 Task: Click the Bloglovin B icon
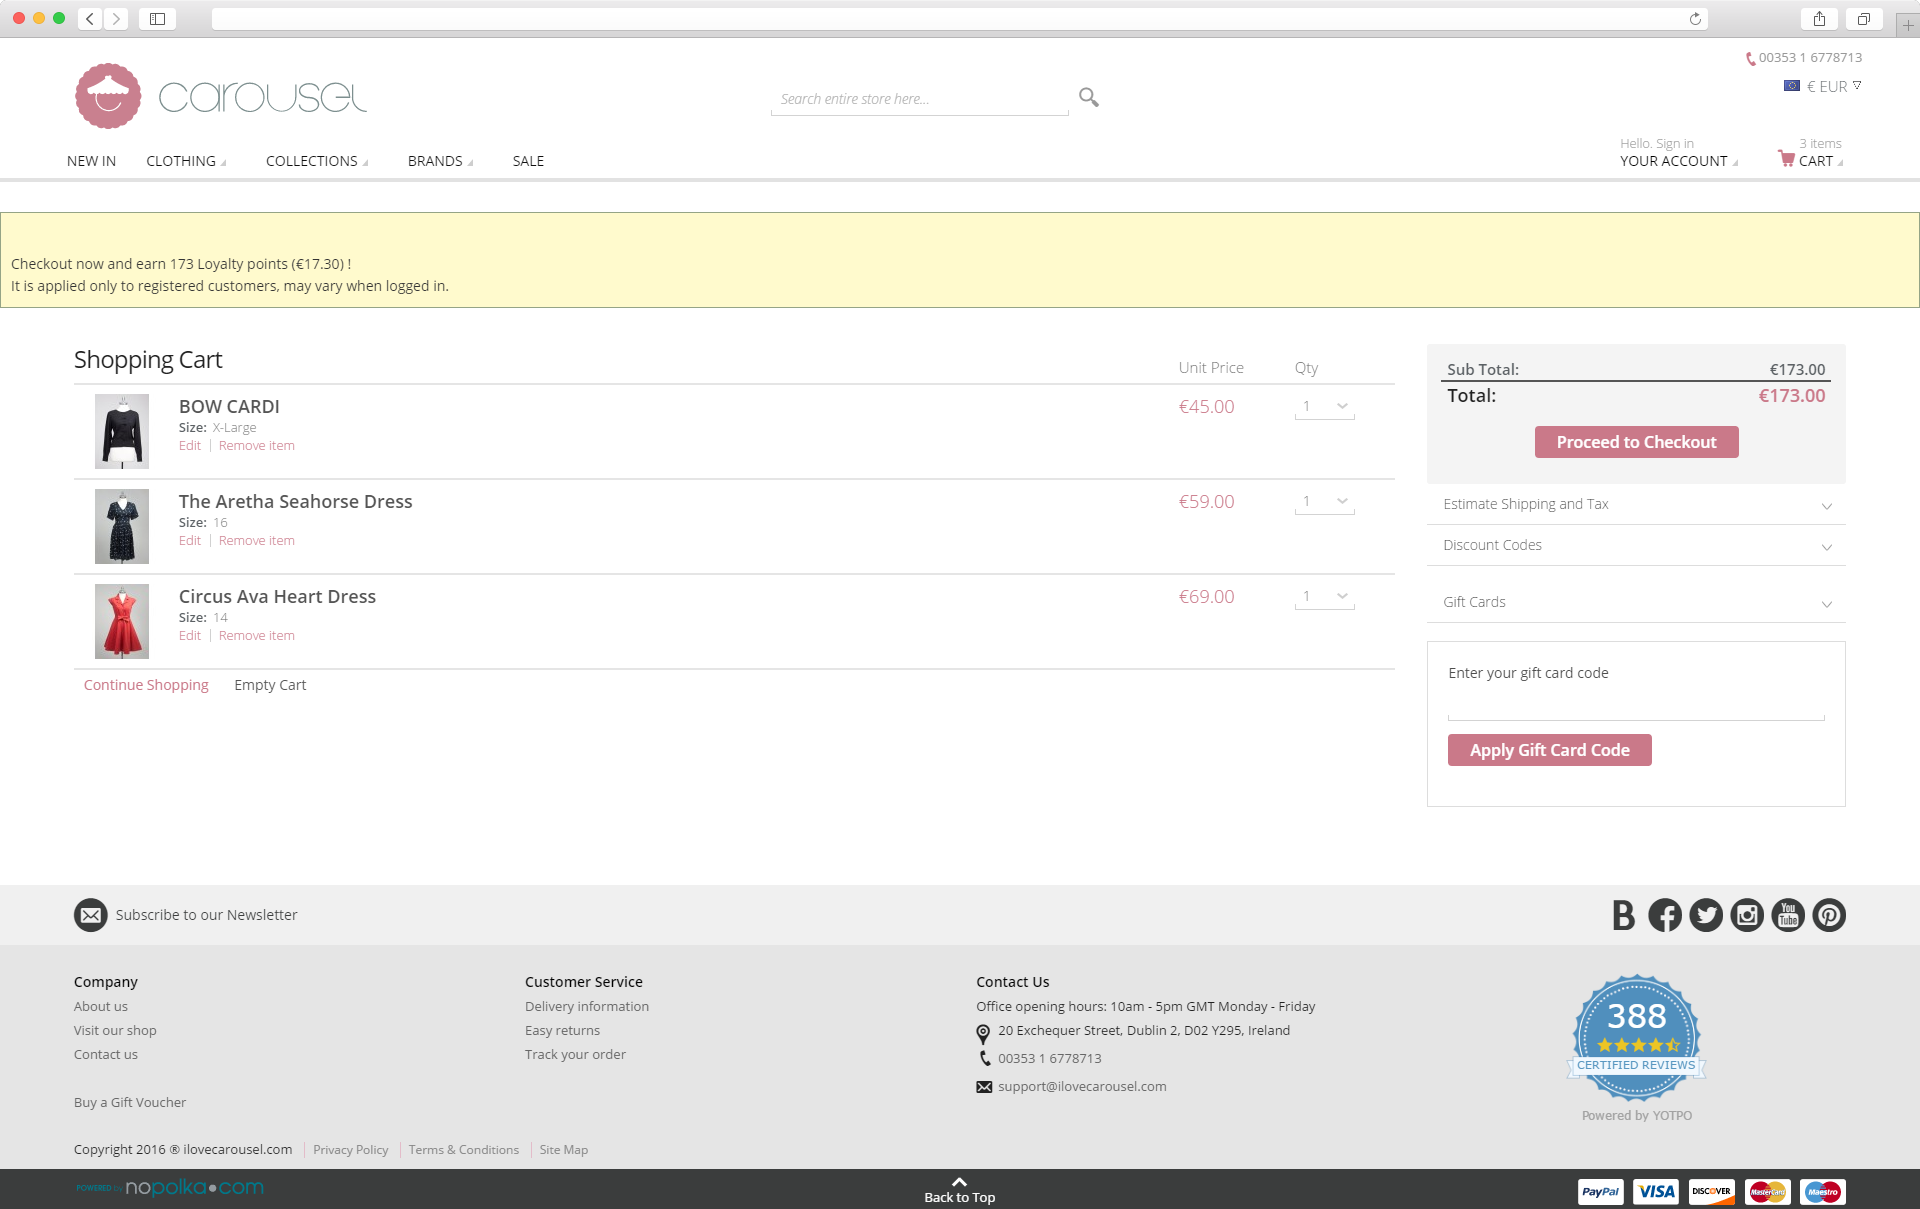coord(1623,915)
